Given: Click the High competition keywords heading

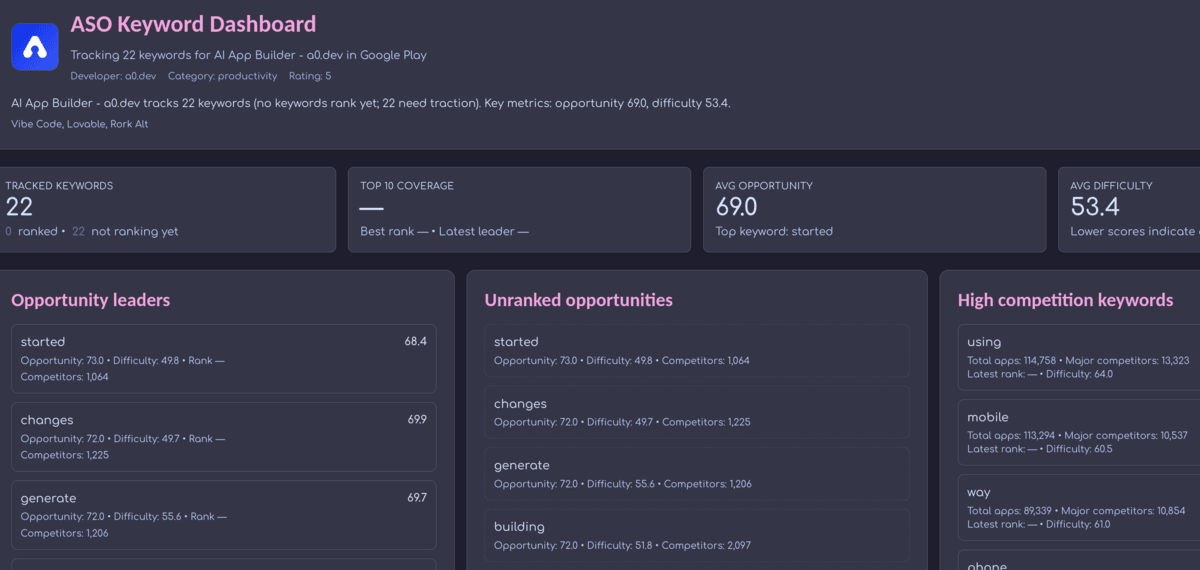Looking at the screenshot, I should (1065, 300).
